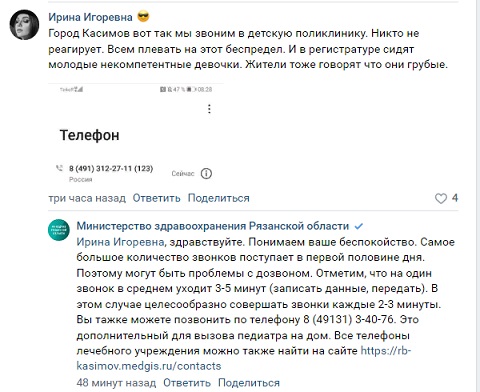Share the Ministry's comment from 48 минут назад
Screen dimensions: 480x392
[249, 383]
